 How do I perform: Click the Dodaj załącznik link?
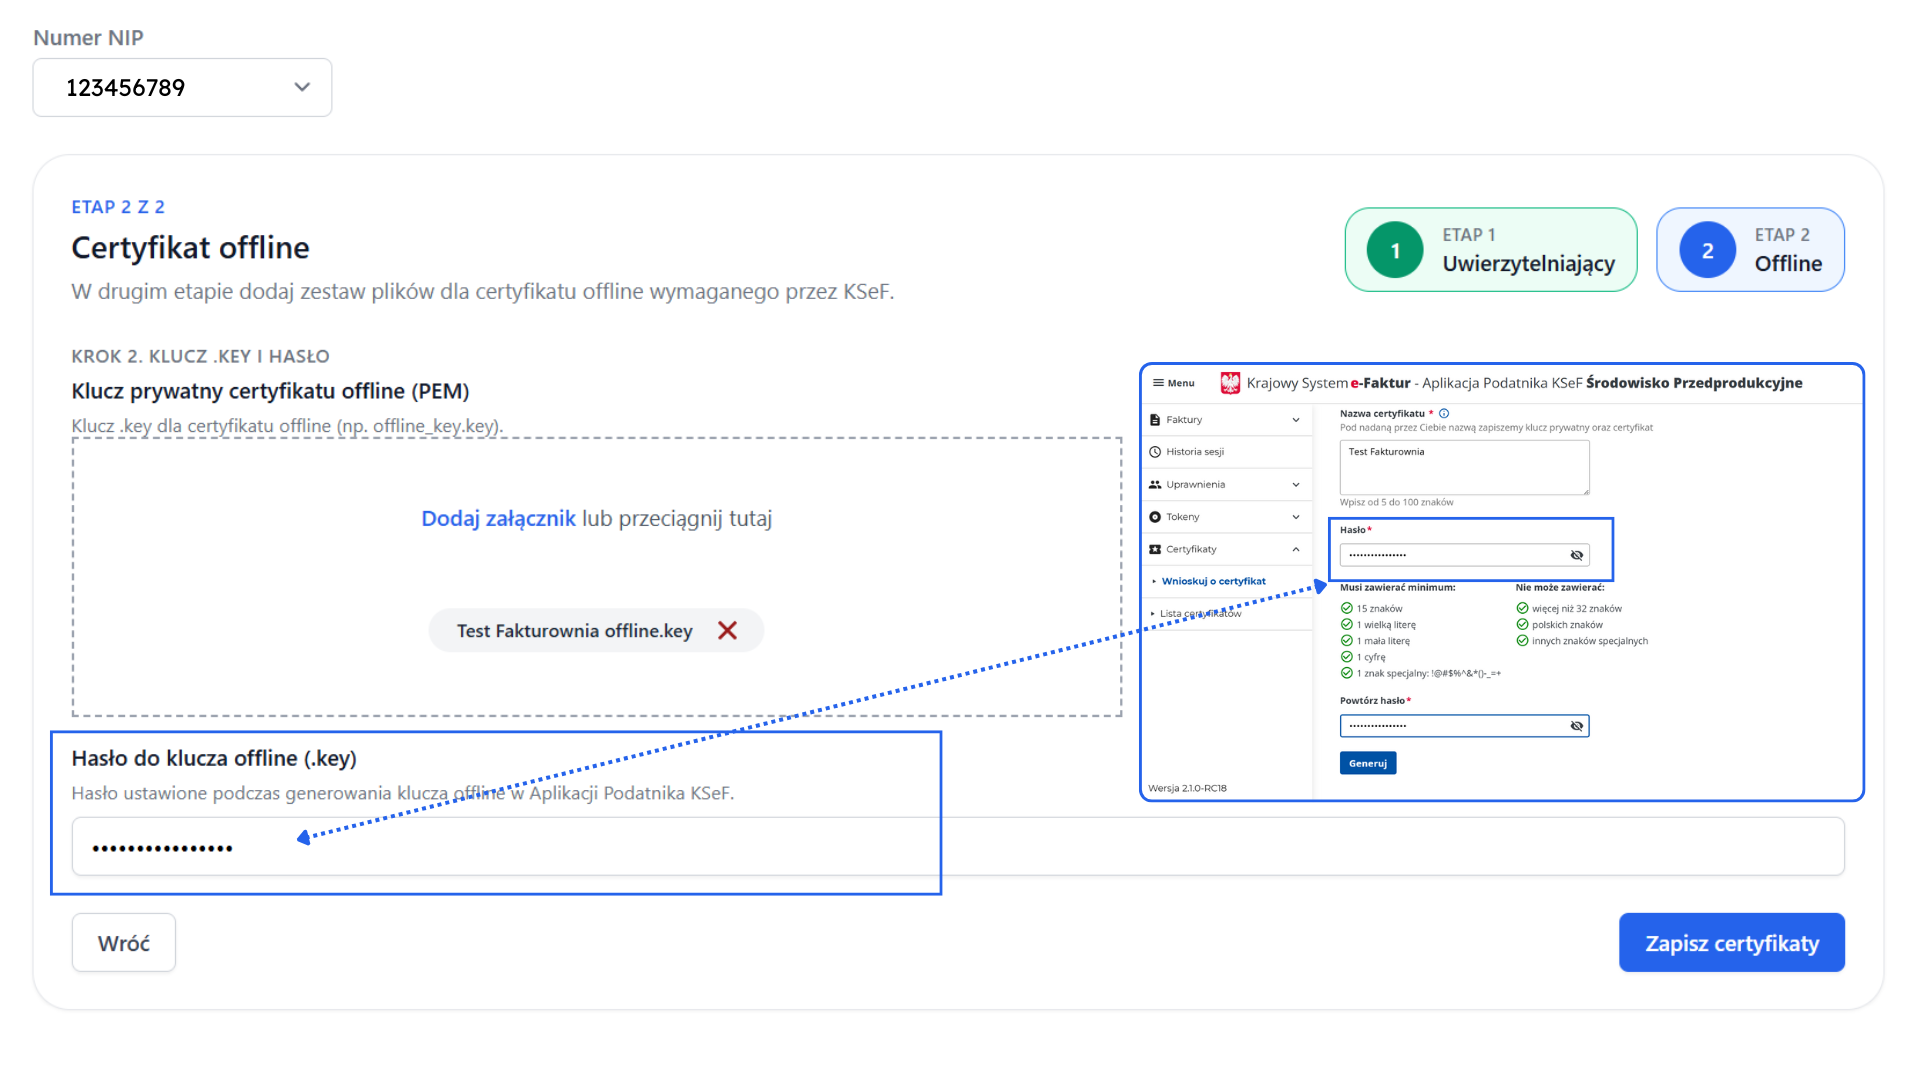tap(498, 519)
